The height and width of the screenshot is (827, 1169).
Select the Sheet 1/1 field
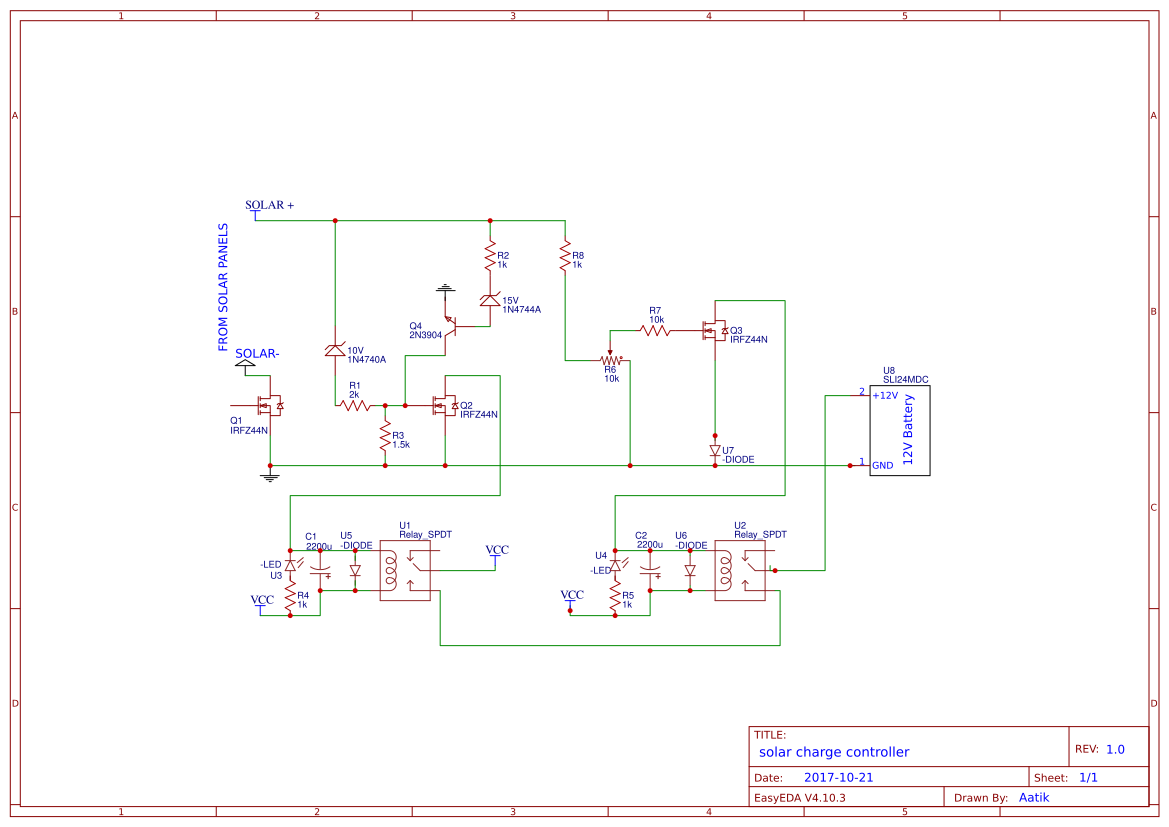pos(1090,776)
